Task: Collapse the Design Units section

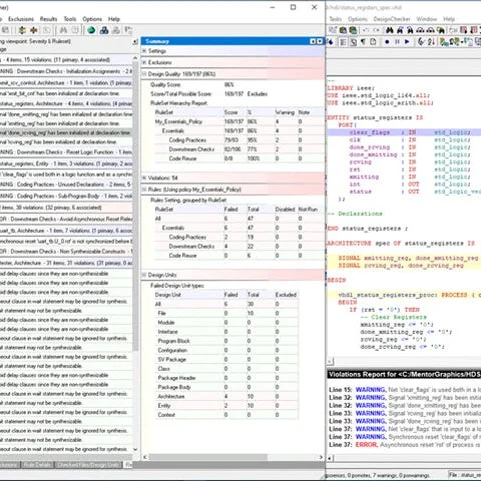Action: [144, 275]
